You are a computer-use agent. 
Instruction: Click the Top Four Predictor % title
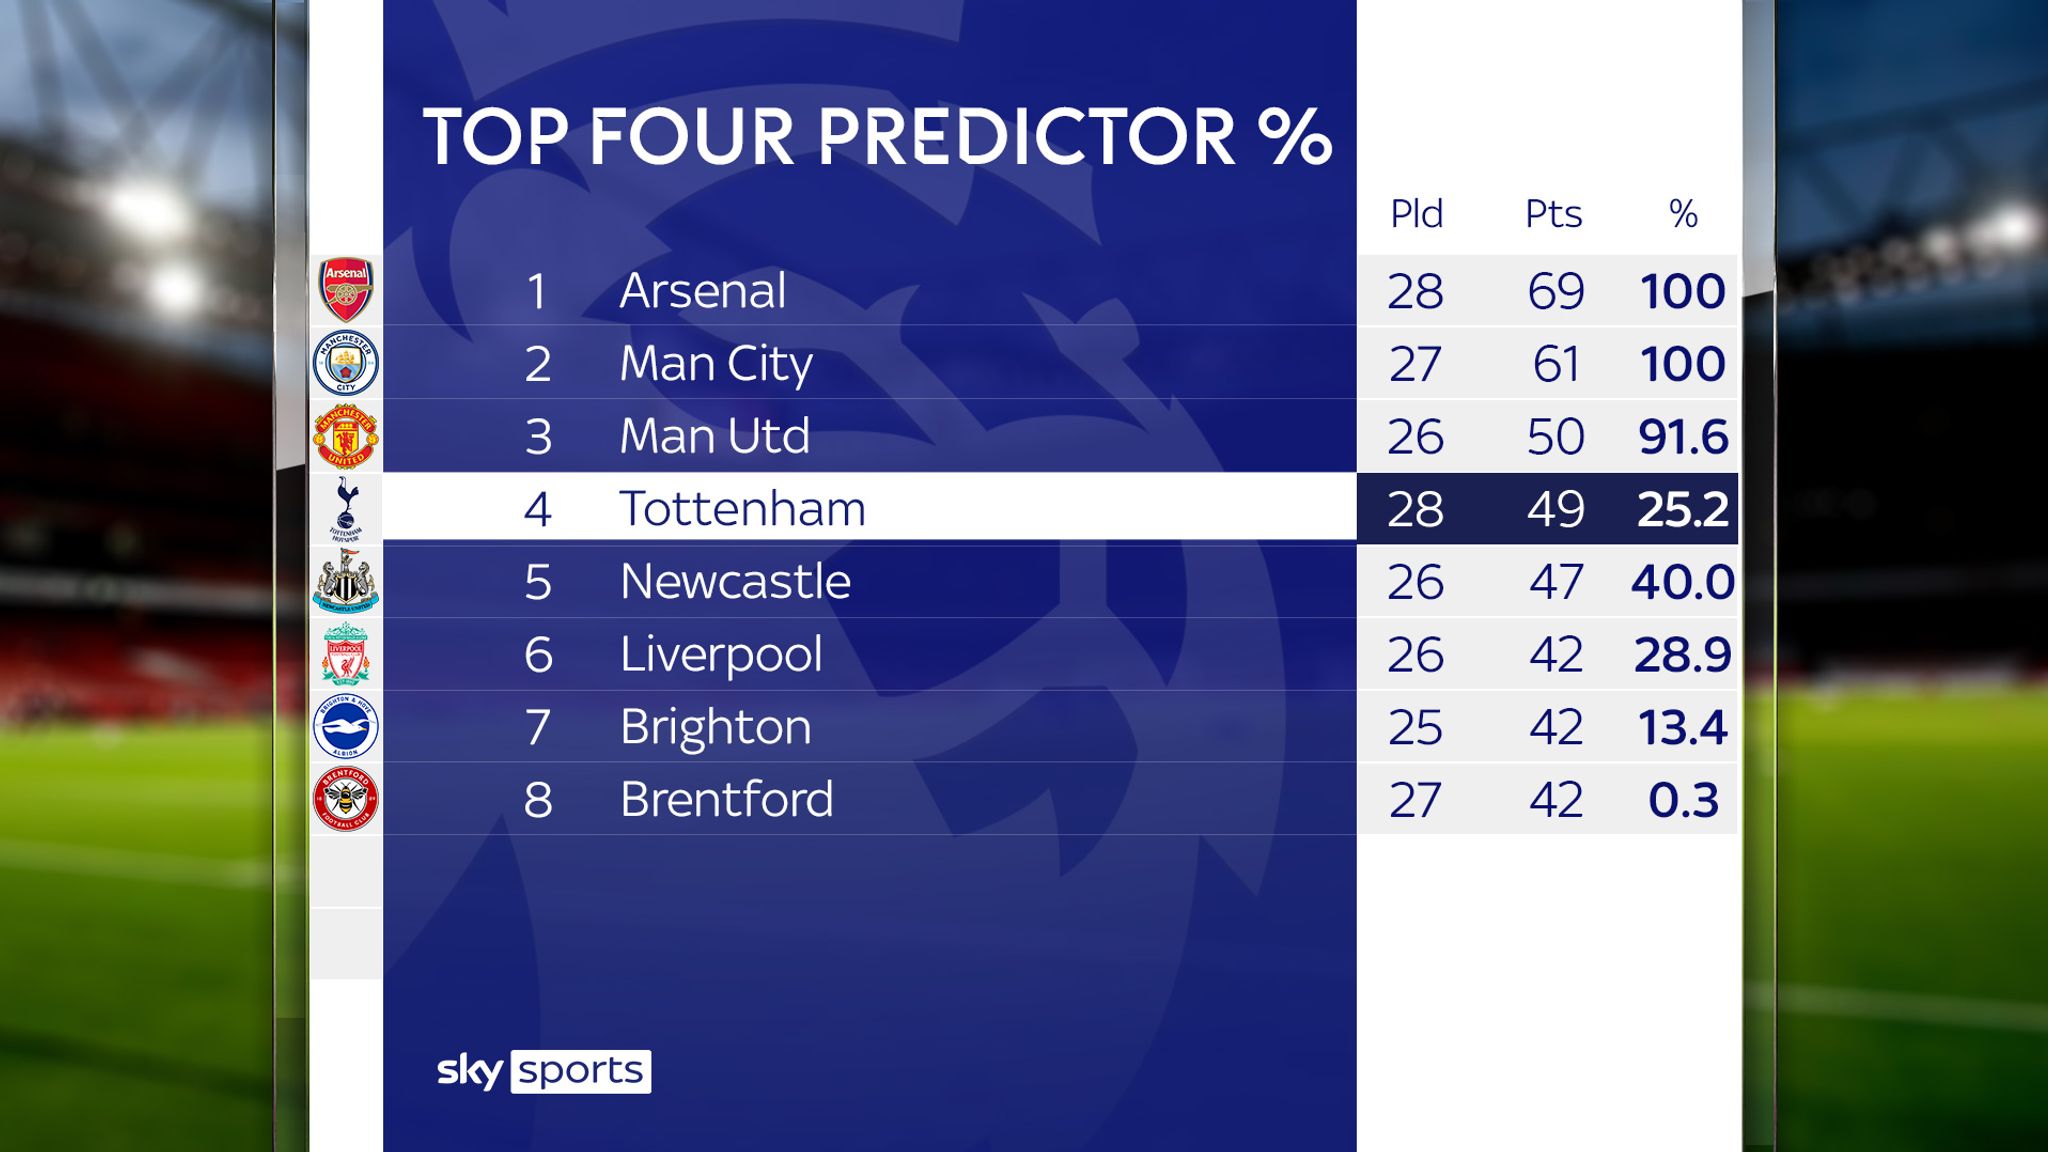click(877, 136)
